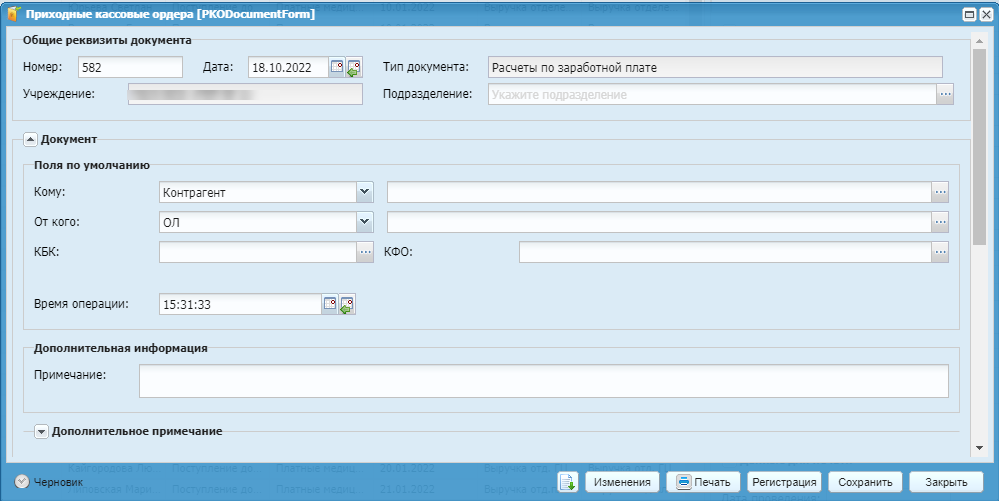The width and height of the screenshot is (999, 501).
Task: Click the document export icon left of Изменения
Action: 567,482
